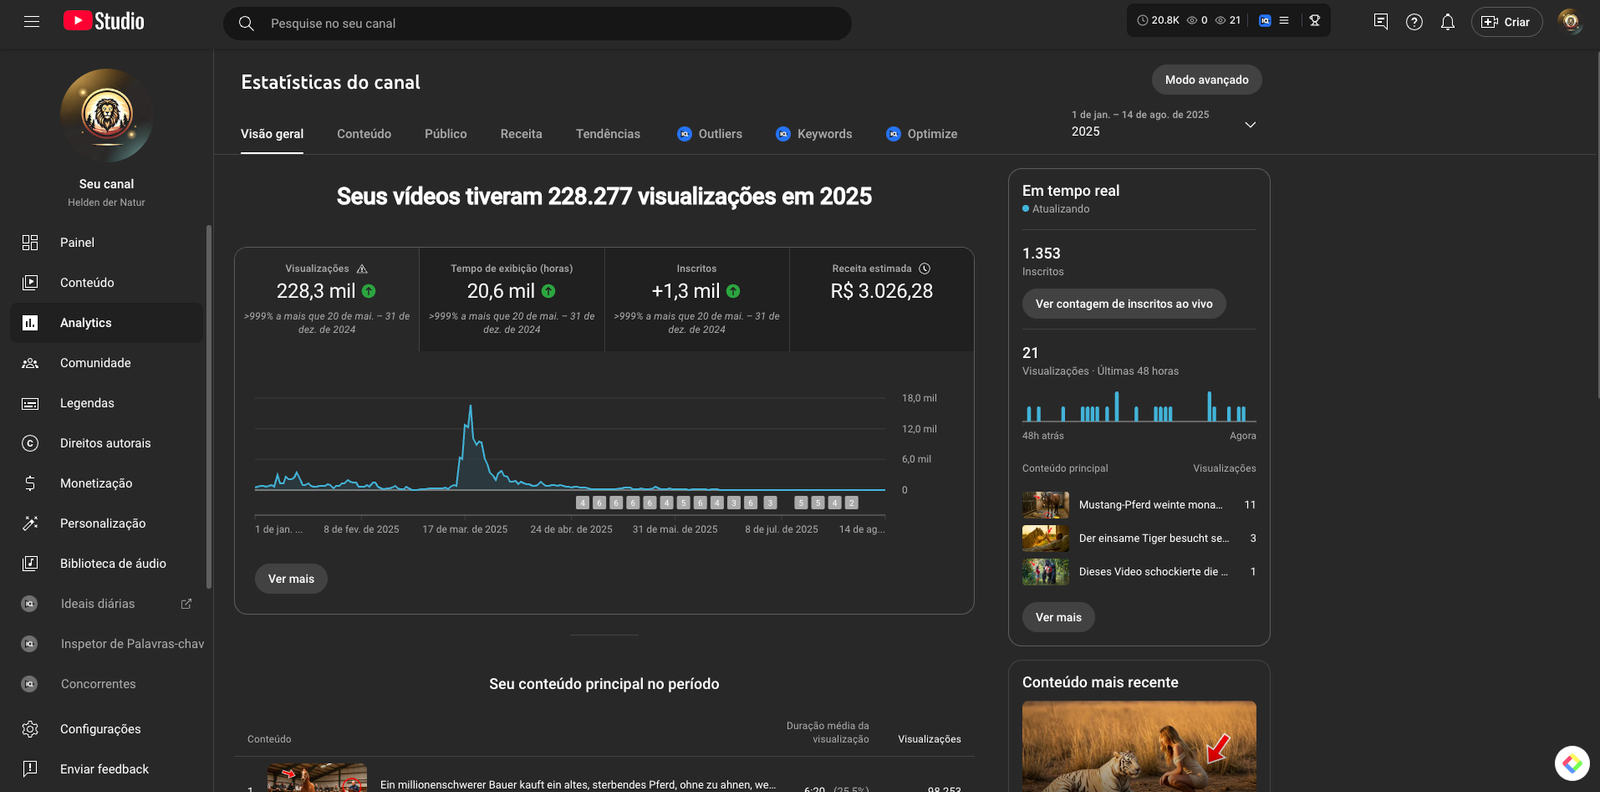
Task: Open the comments feedback icon in header
Action: [1381, 21]
